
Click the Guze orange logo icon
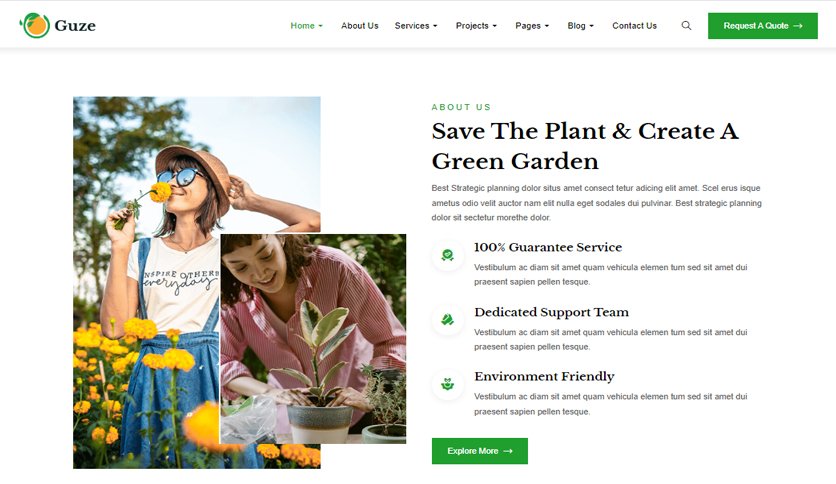click(x=35, y=25)
